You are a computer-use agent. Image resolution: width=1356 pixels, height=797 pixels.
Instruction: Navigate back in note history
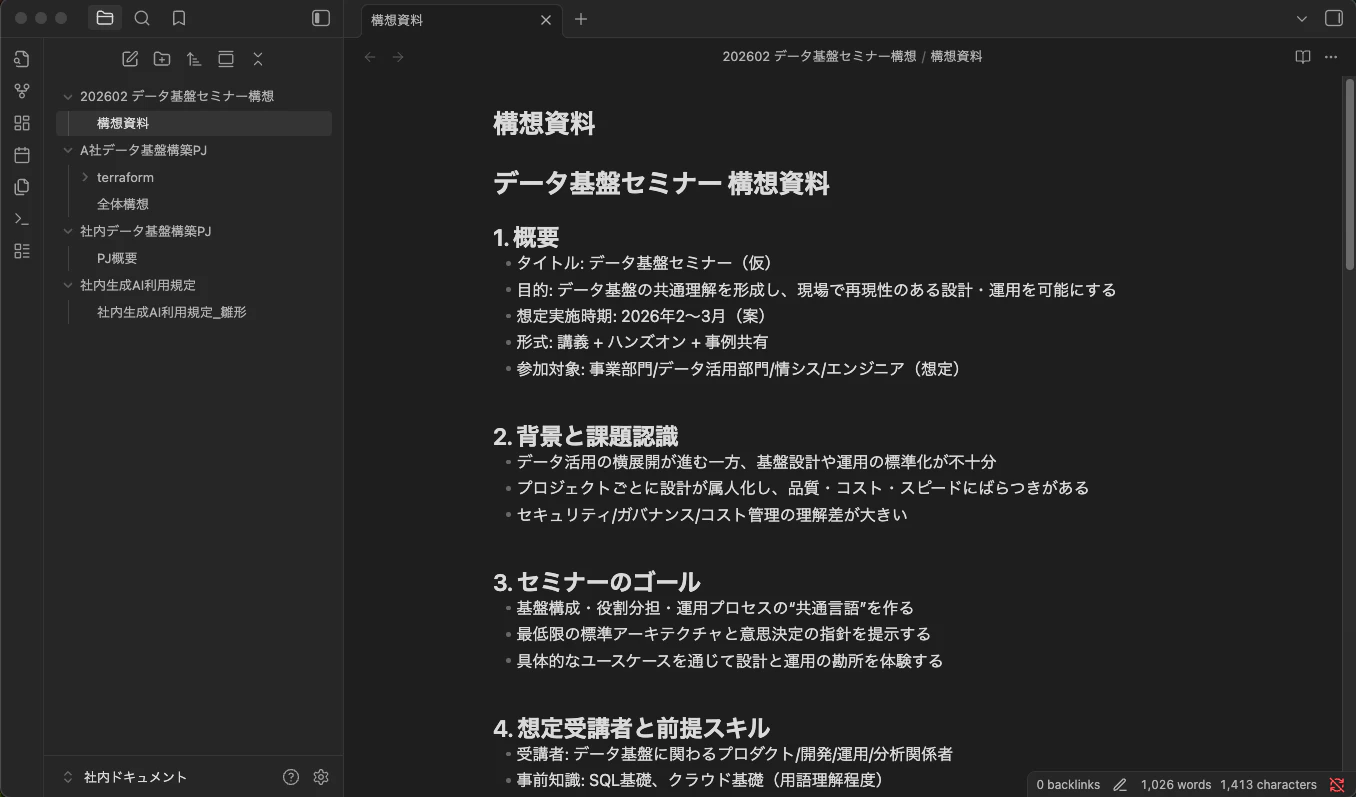(370, 57)
